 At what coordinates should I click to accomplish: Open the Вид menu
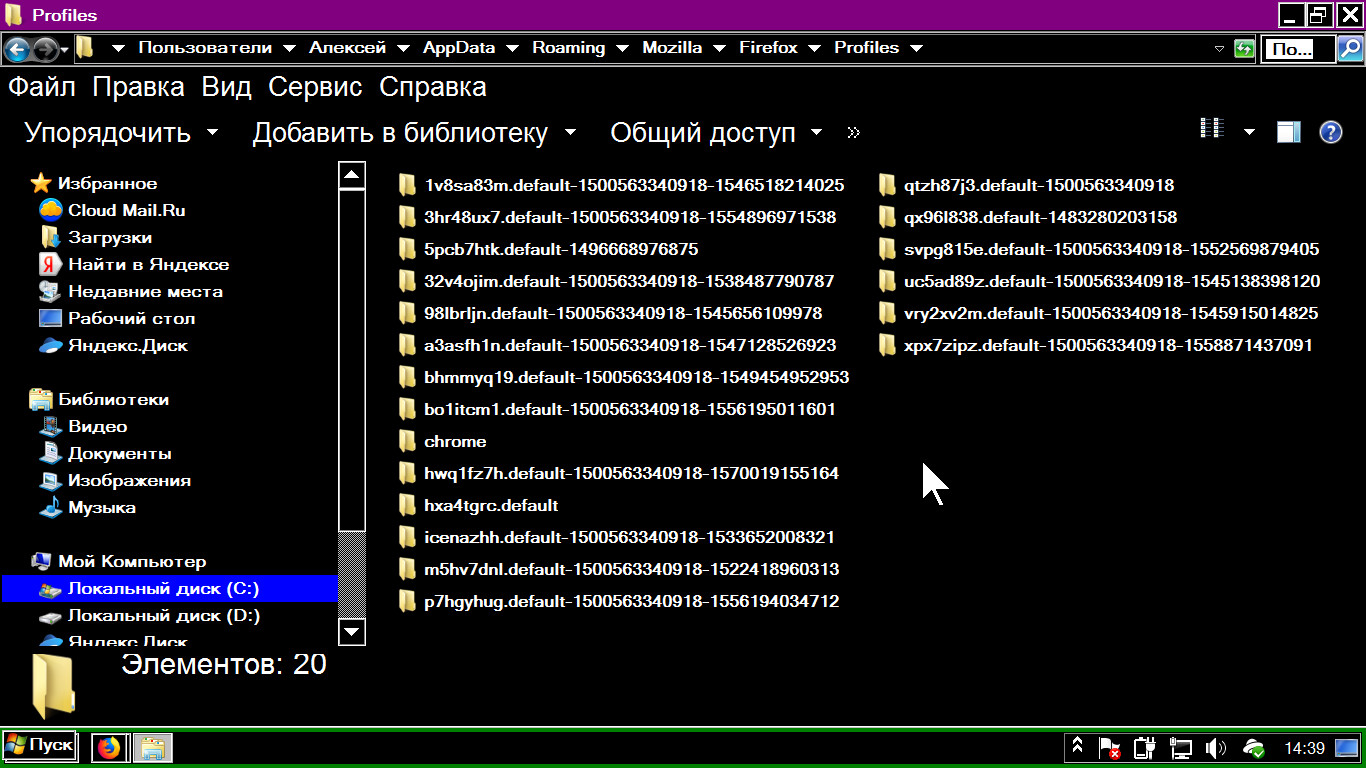(226, 87)
